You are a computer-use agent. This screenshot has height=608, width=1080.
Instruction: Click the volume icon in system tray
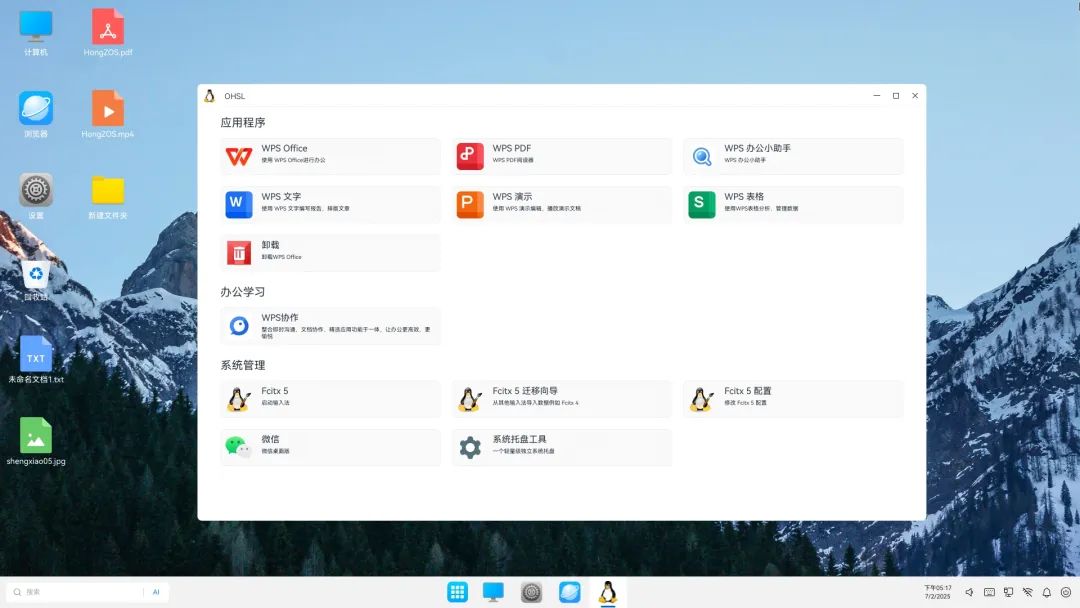click(969, 593)
